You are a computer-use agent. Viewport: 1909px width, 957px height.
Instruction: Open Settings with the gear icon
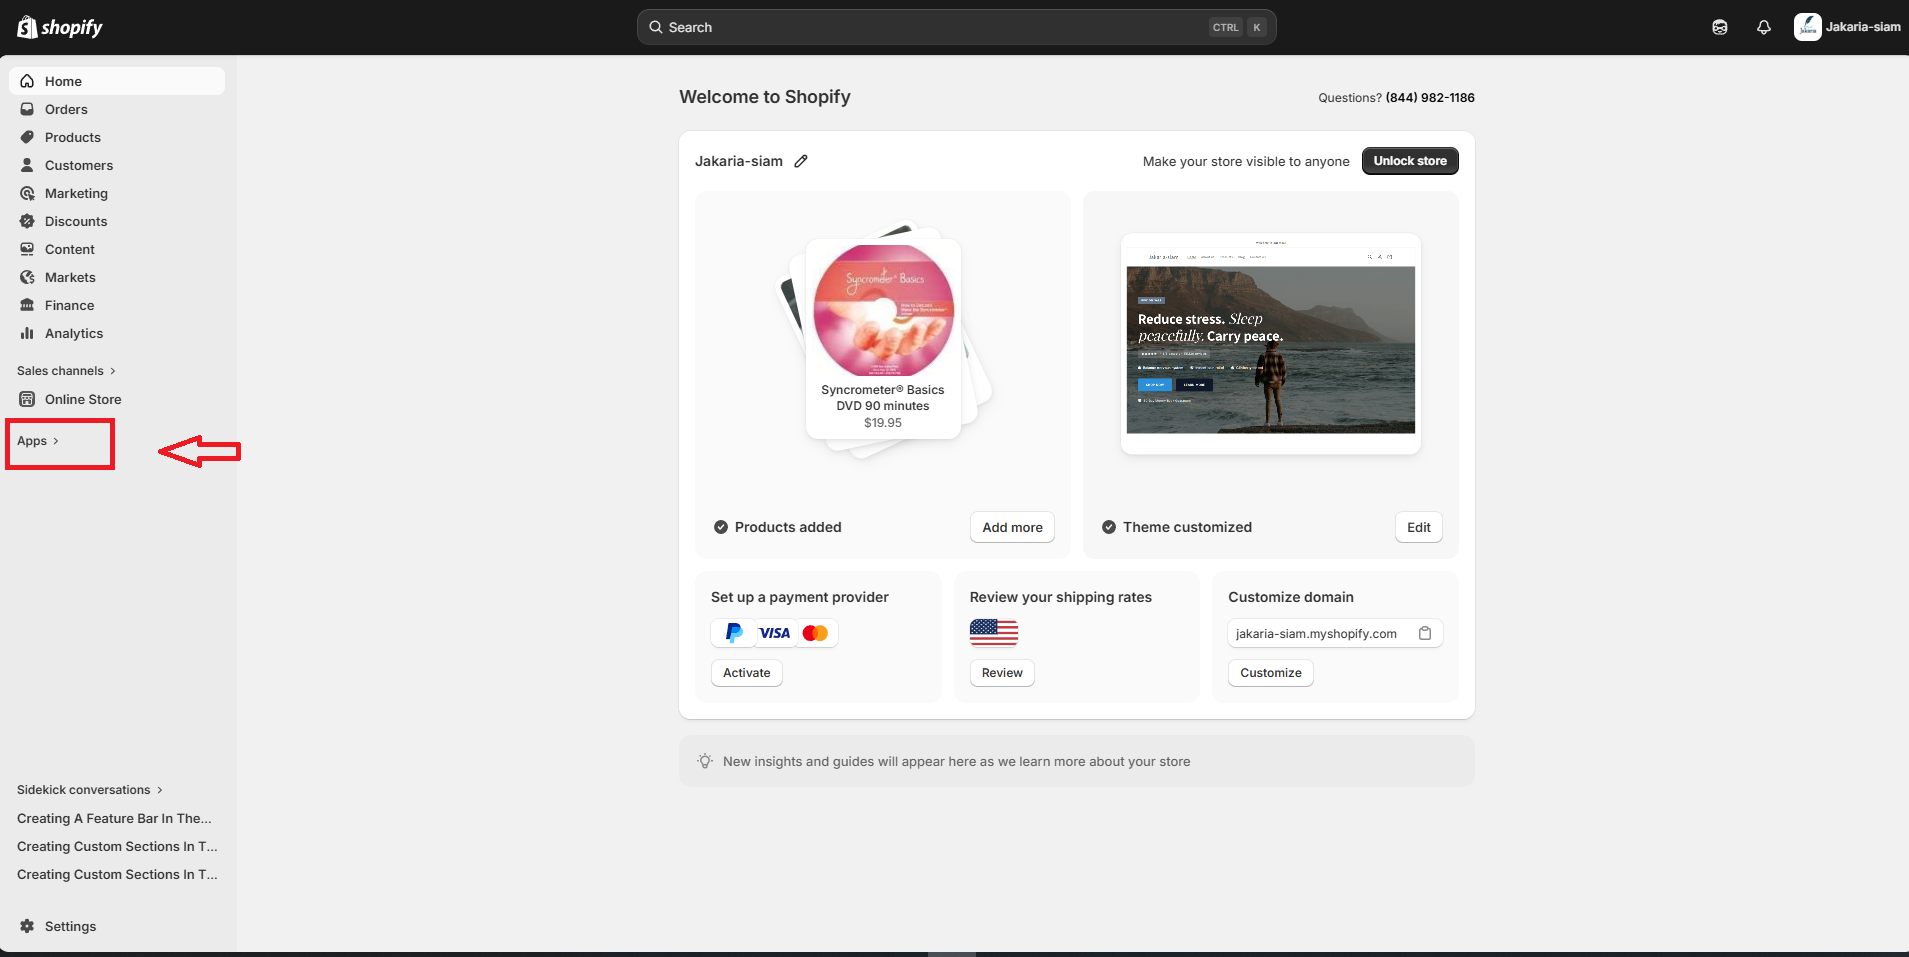(x=28, y=926)
